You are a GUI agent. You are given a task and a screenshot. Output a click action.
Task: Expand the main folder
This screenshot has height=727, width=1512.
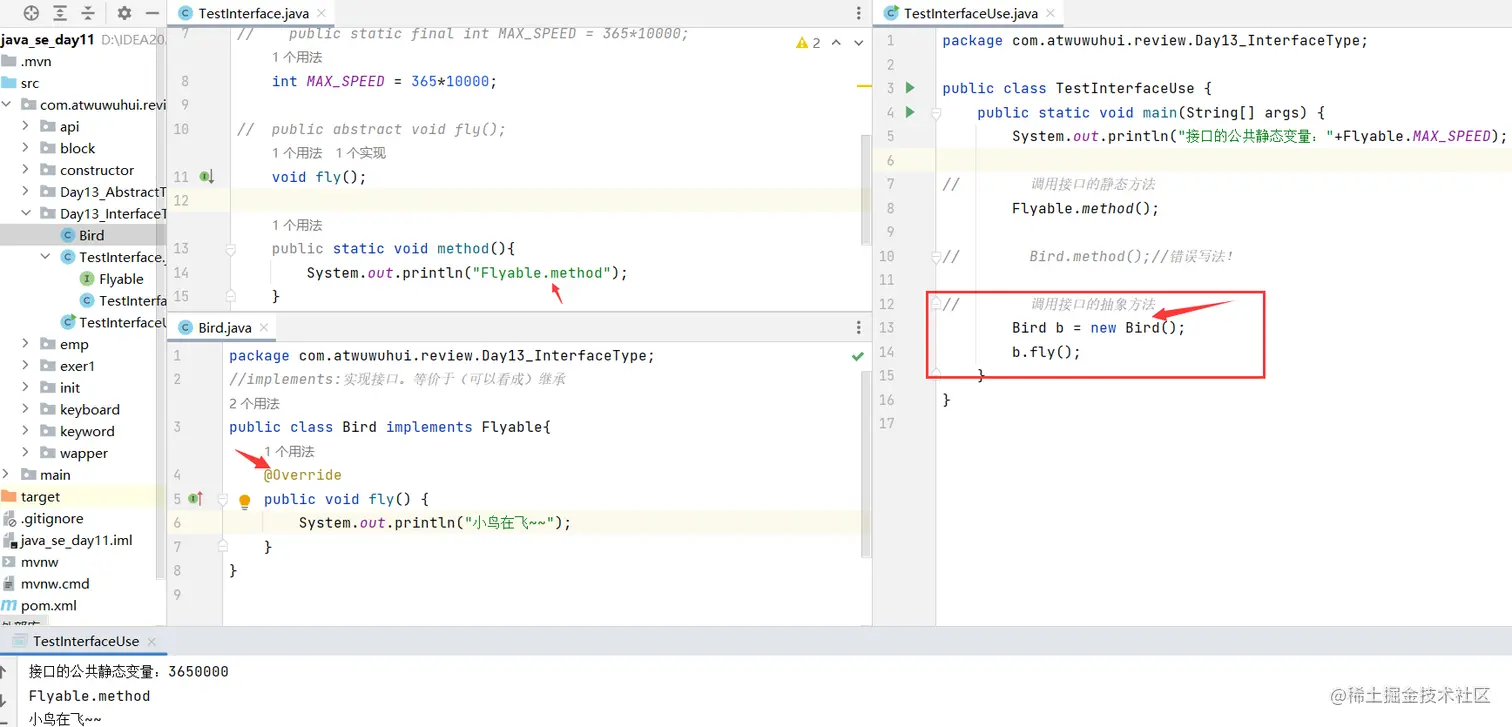[x=7, y=475]
